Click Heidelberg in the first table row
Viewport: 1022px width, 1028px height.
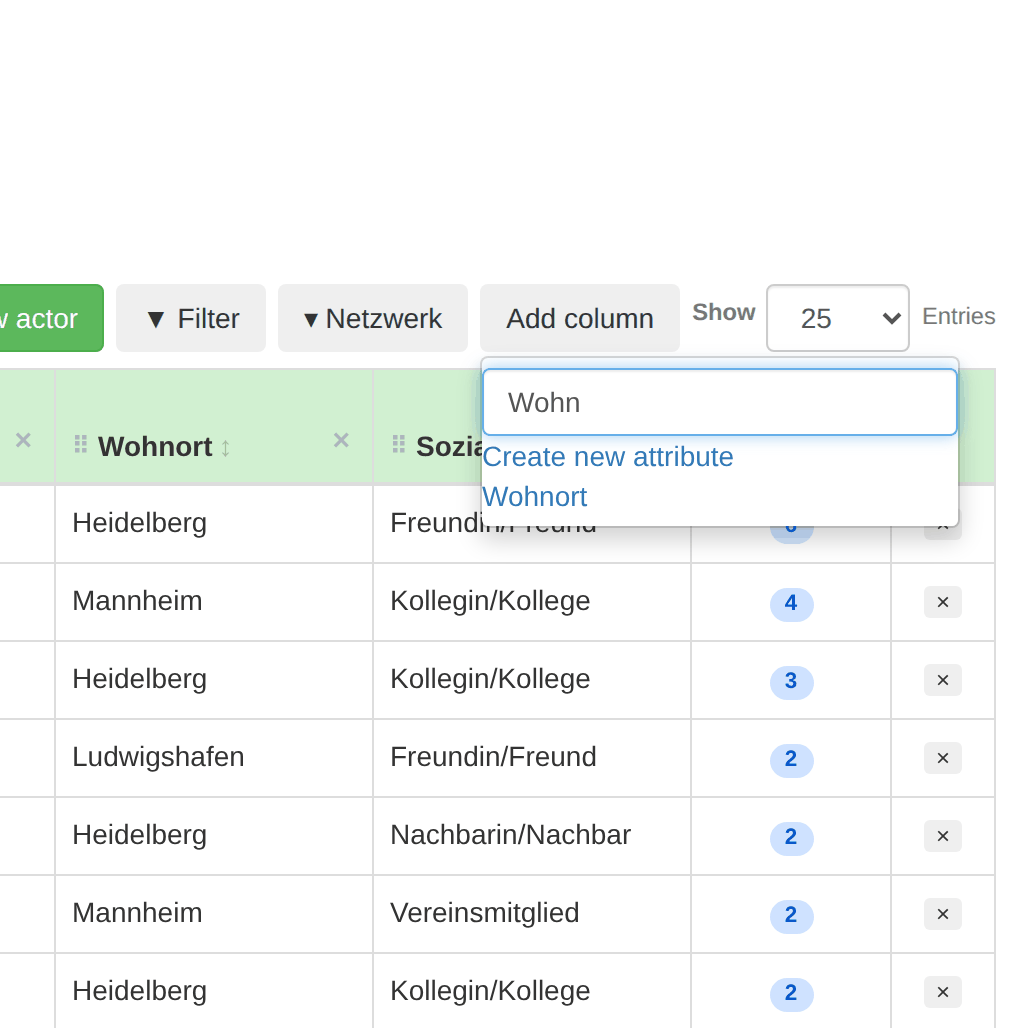coord(140,523)
